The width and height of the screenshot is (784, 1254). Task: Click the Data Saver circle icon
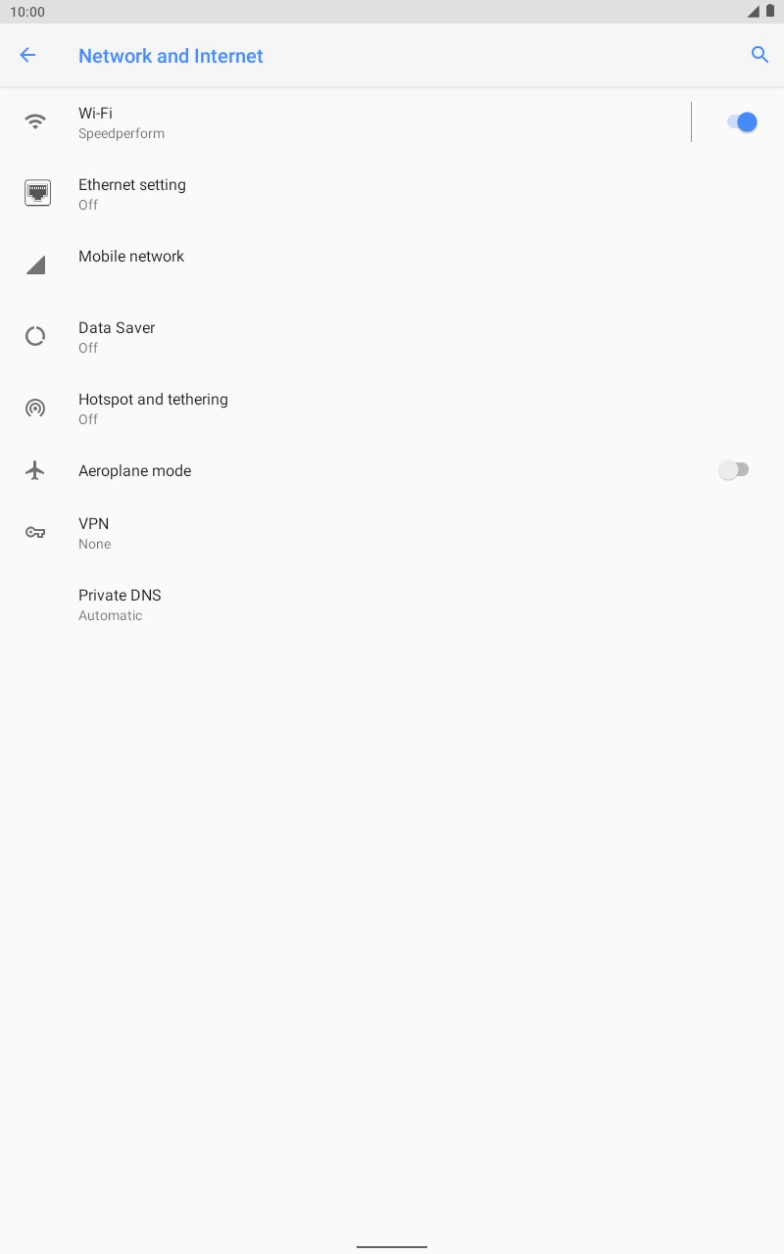coord(36,336)
